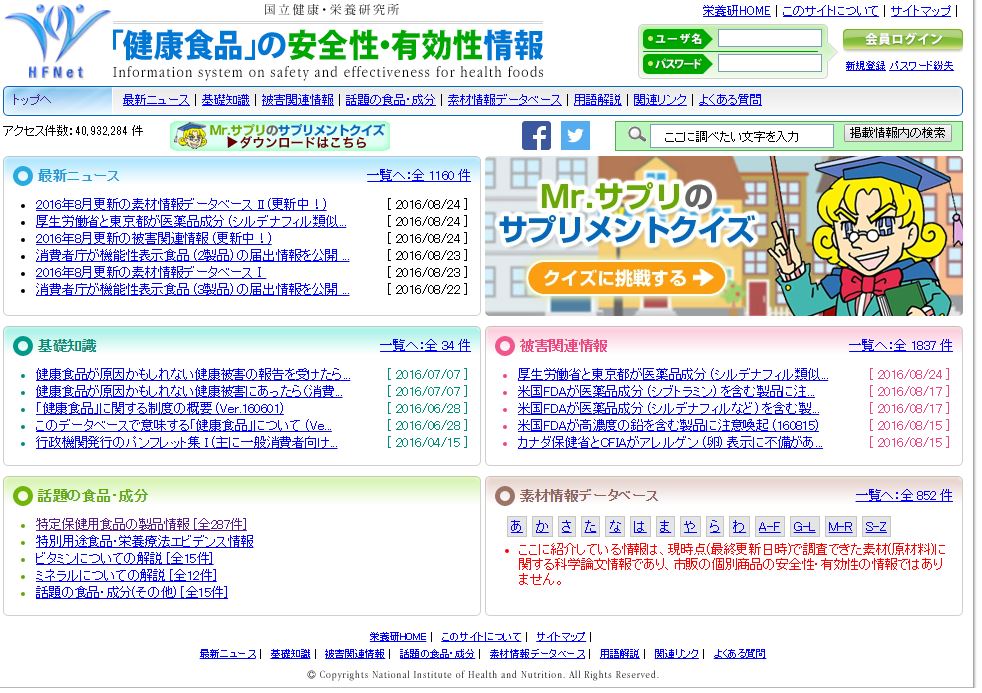The image size is (982, 693).
Task: Open 用語解説 in the top navigation bar
Action: [x=597, y=100]
